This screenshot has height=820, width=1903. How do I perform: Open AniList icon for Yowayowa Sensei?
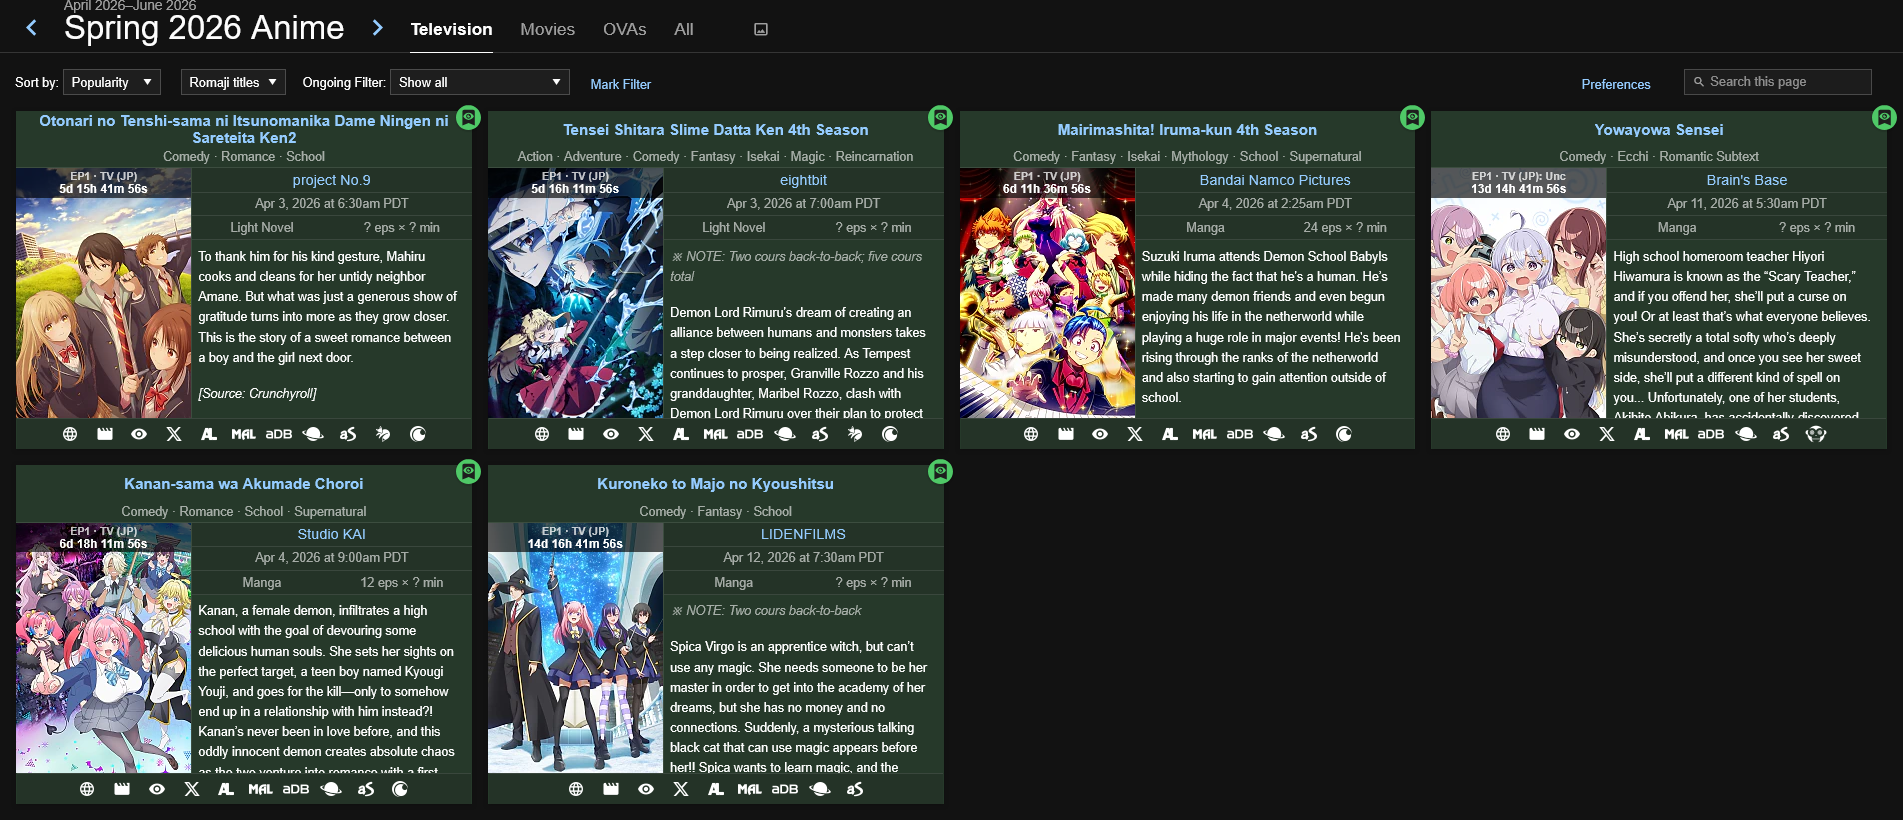pyautogui.click(x=1642, y=434)
